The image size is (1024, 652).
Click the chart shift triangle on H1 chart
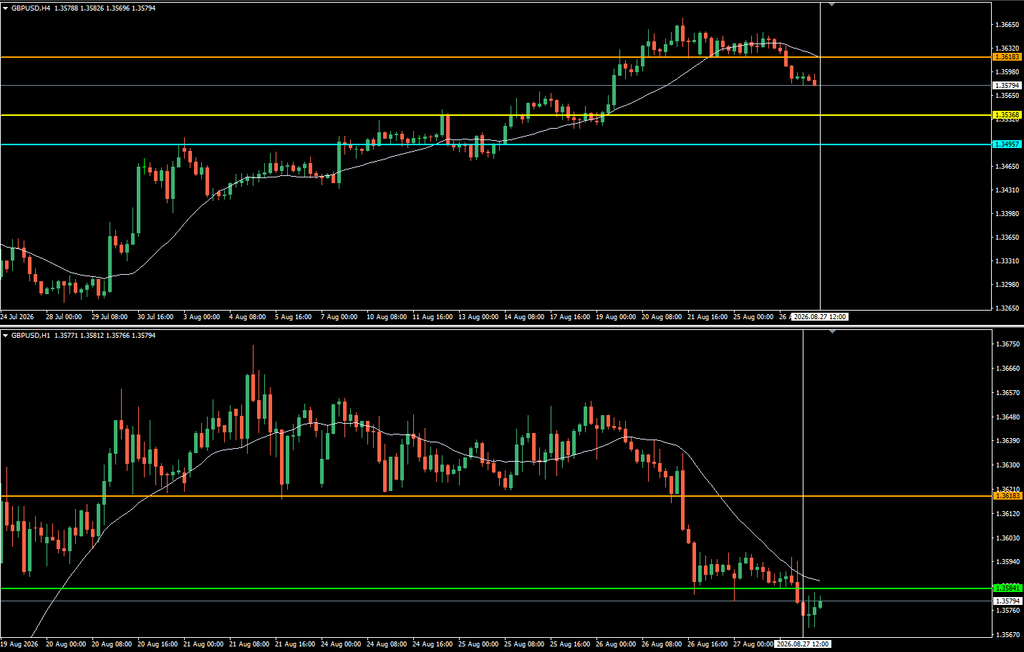(x=832, y=332)
